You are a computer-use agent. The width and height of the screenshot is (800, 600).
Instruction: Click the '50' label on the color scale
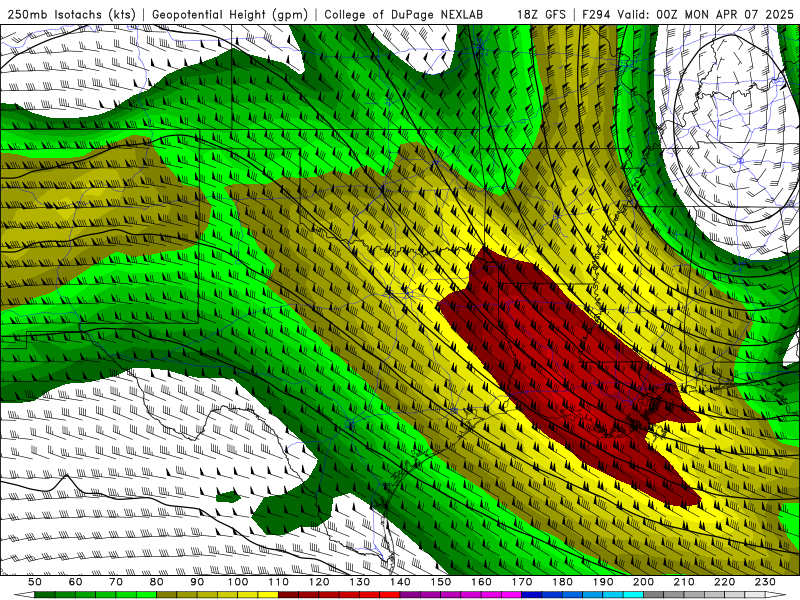35,582
